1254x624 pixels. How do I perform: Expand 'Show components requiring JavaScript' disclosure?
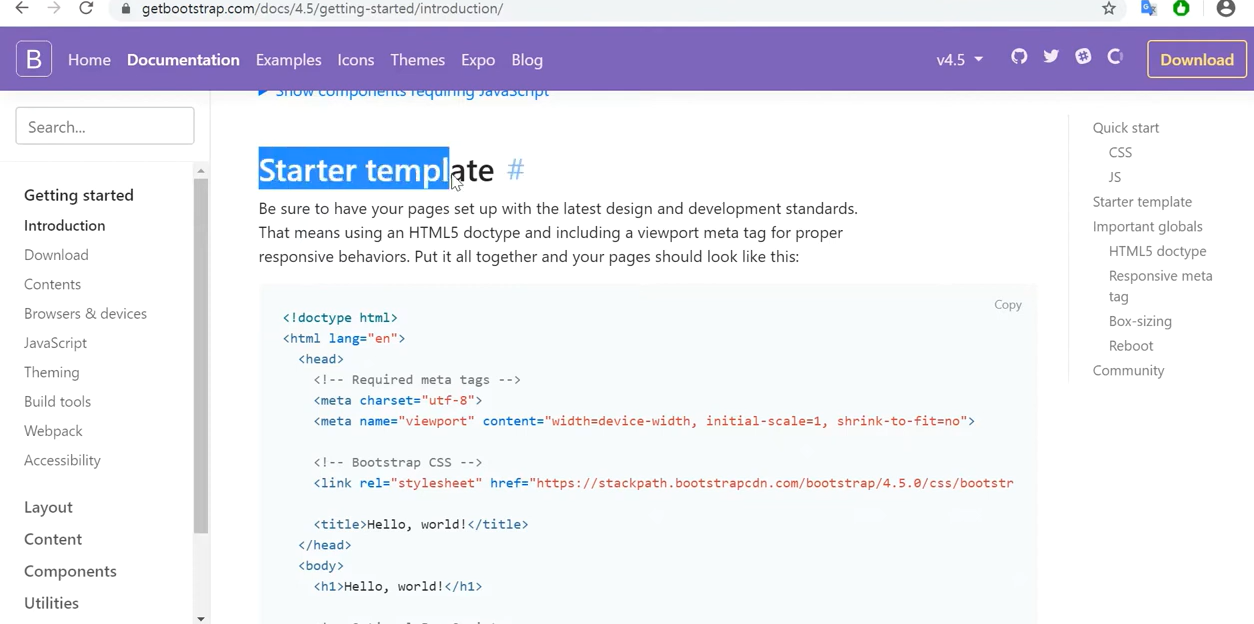[404, 92]
